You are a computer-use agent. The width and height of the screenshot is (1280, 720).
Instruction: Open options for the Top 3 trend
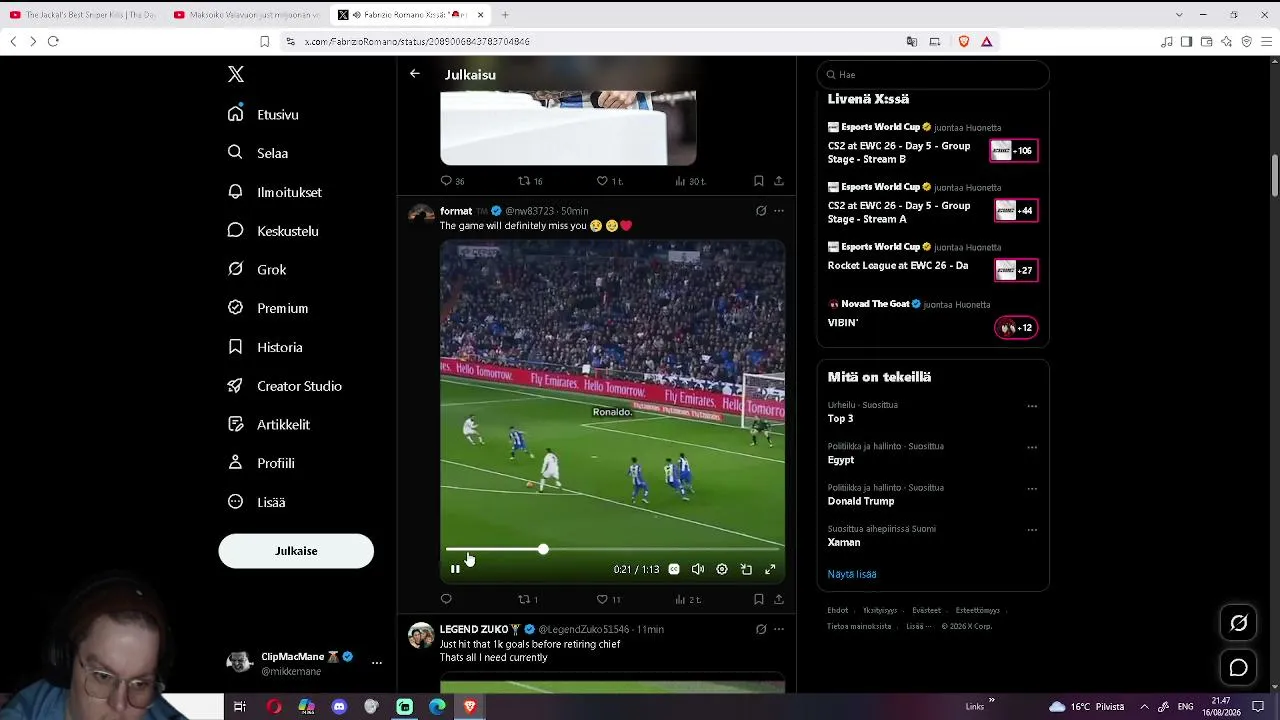[1032, 406]
